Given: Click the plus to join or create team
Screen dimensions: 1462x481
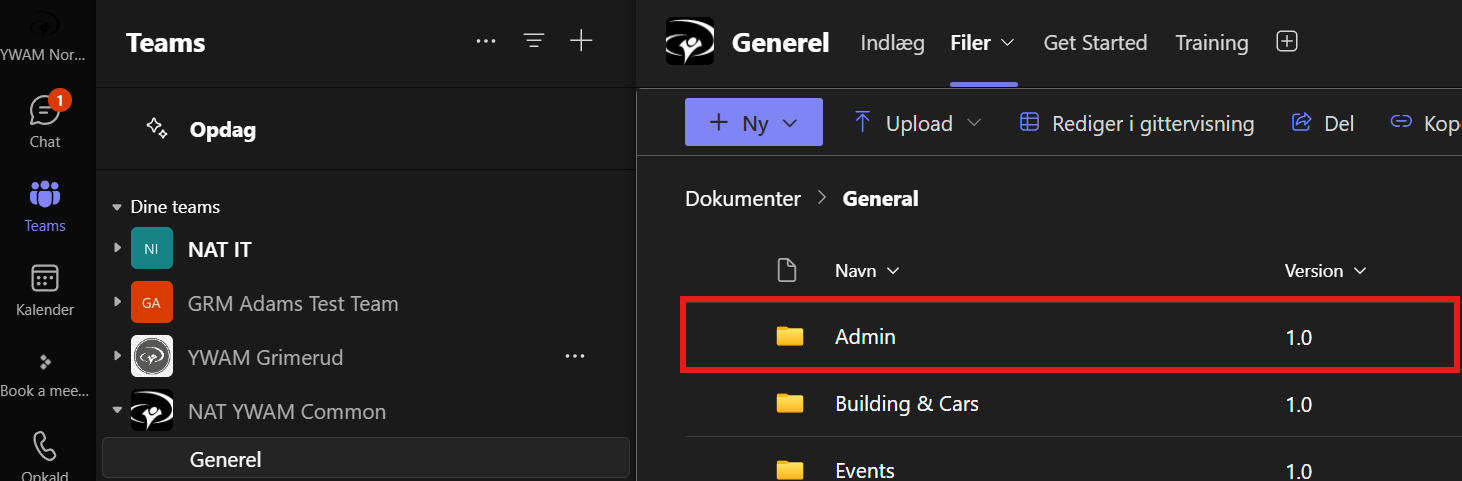Looking at the screenshot, I should [581, 41].
